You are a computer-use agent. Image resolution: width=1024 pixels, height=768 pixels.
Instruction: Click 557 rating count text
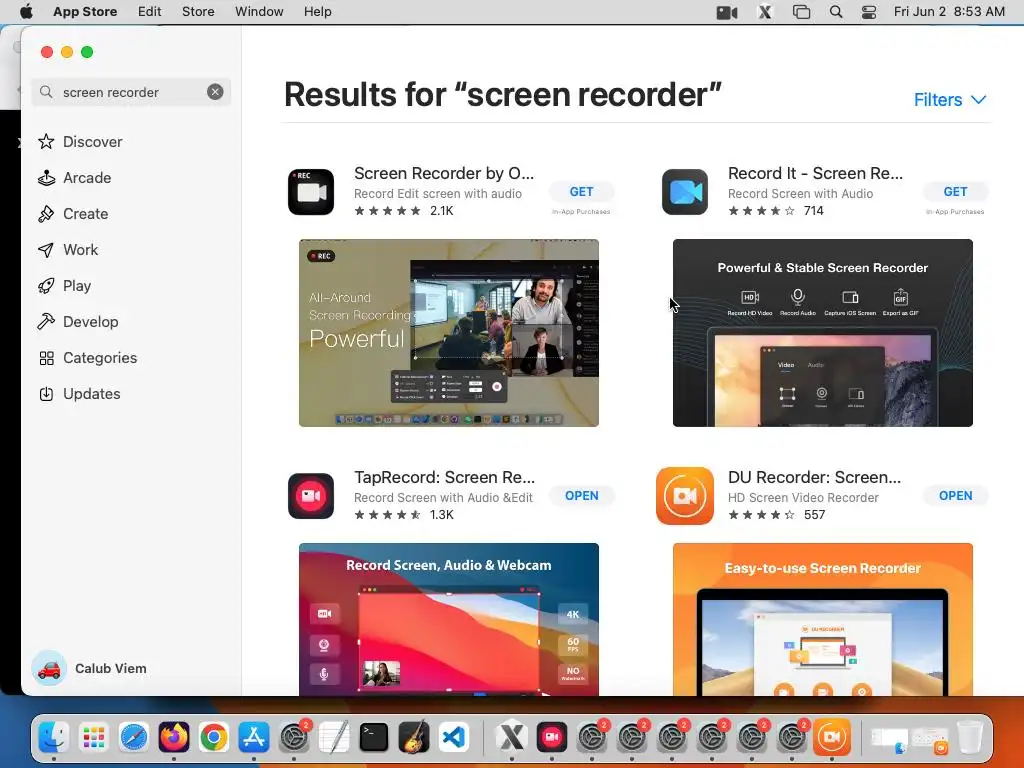point(814,515)
